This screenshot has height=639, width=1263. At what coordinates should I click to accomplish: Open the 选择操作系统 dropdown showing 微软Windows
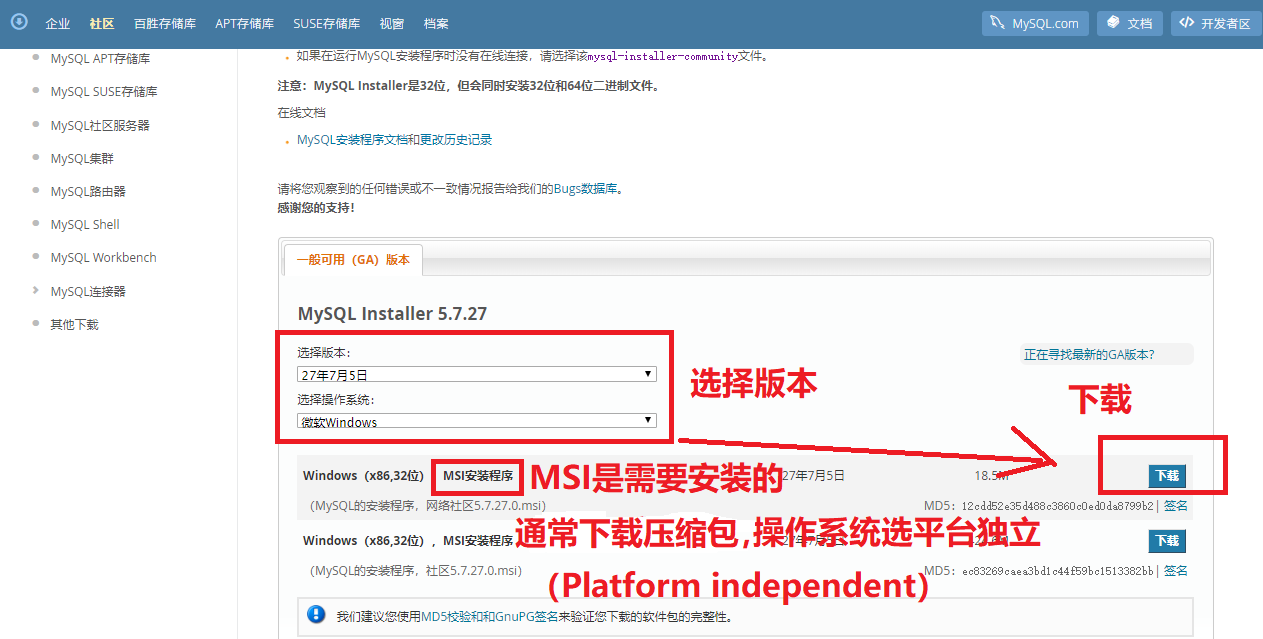[x=477, y=421]
